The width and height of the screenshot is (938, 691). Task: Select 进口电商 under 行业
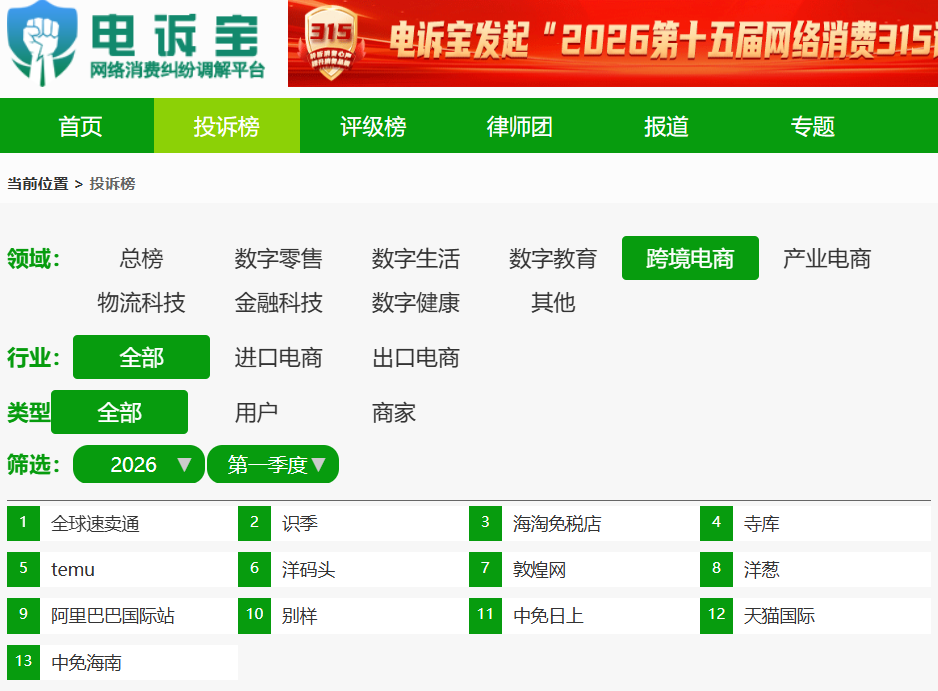(x=278, y=358)
